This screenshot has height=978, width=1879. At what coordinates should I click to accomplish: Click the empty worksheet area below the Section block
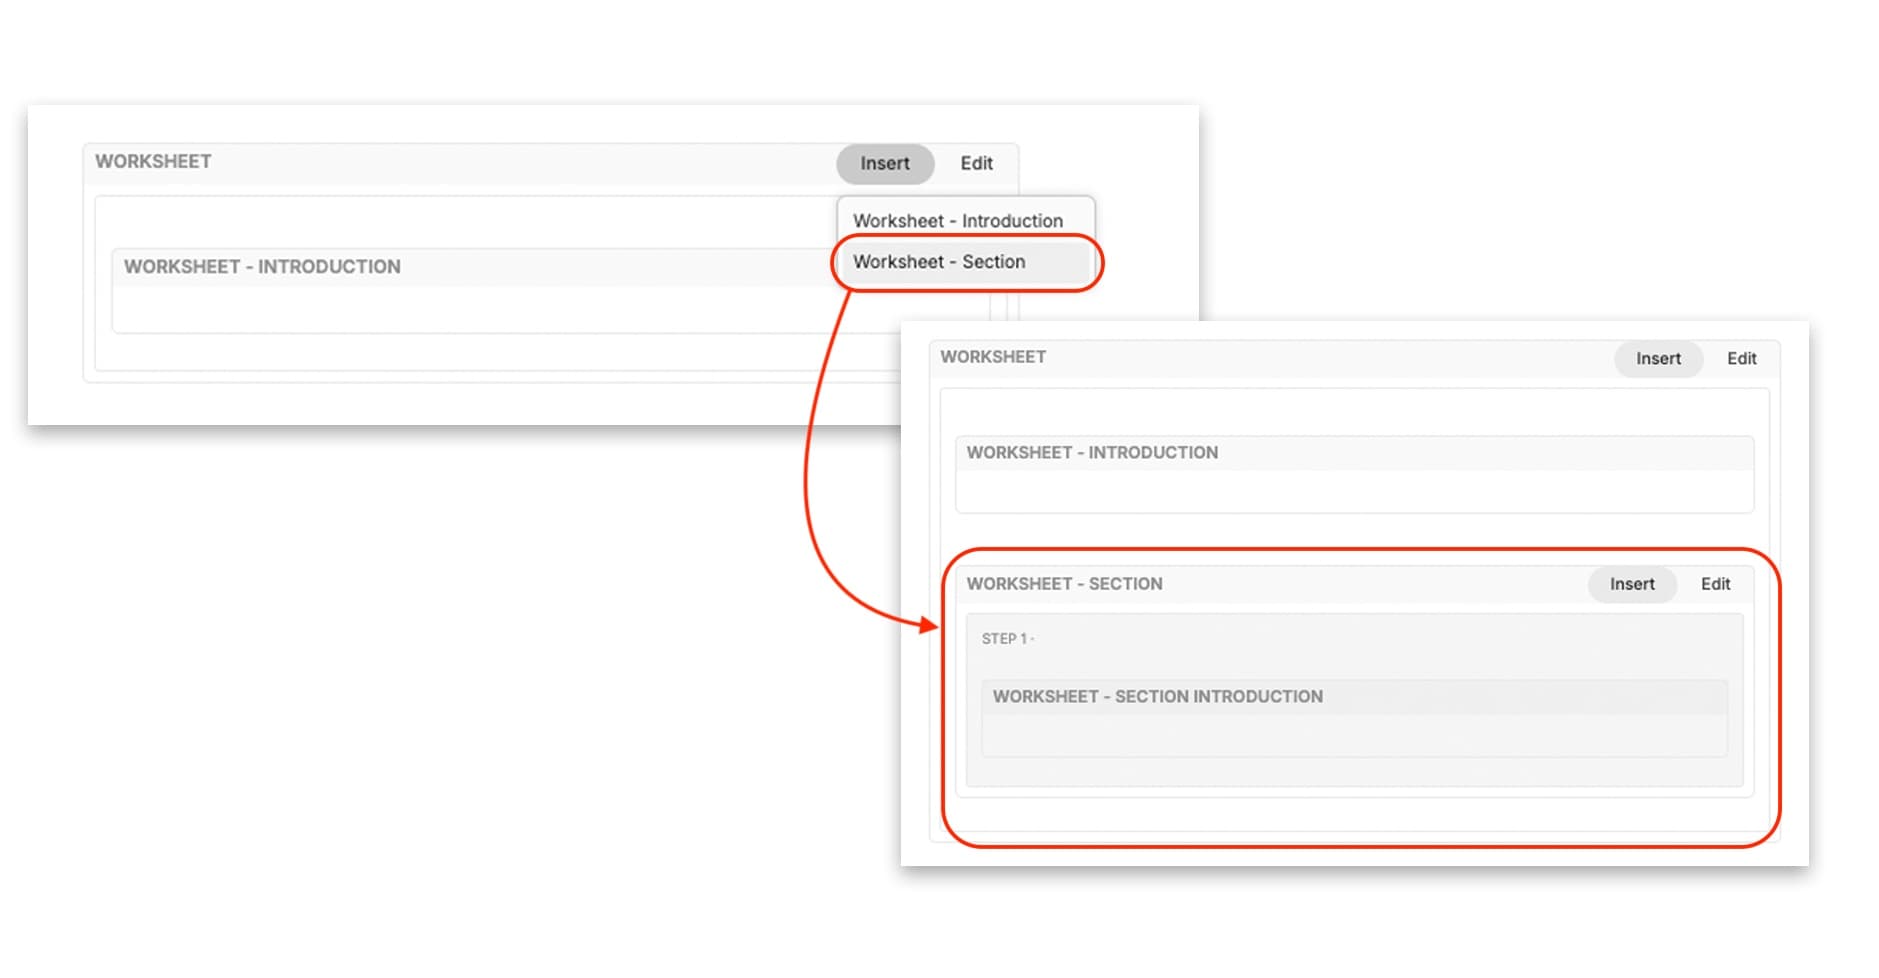[x=1354, y=815]
